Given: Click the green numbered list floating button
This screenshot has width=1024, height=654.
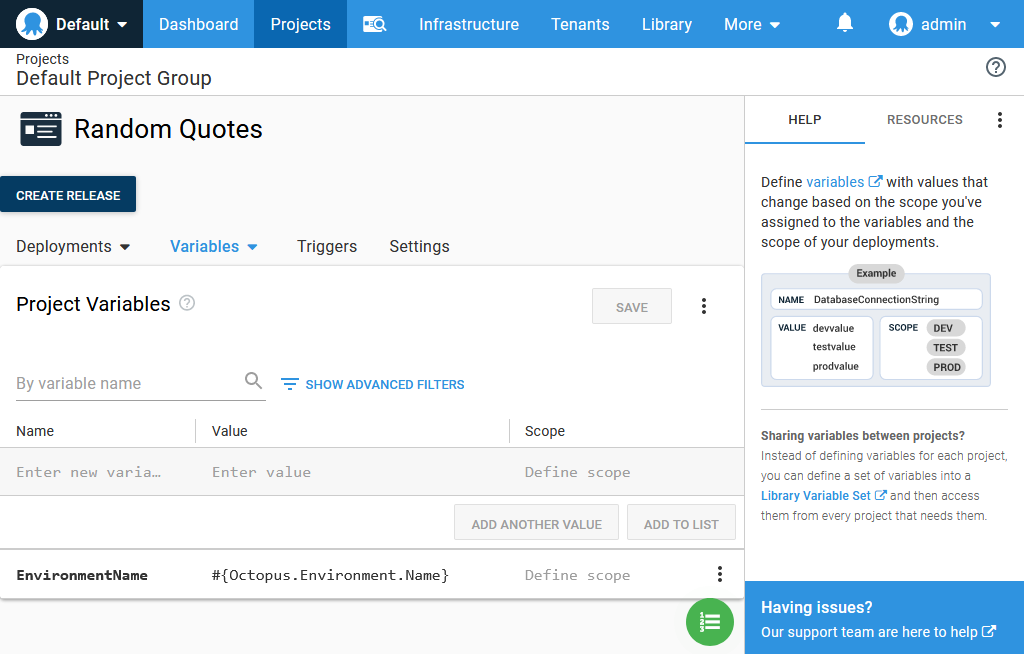Looking at the screenshot, I should (710, 622).
